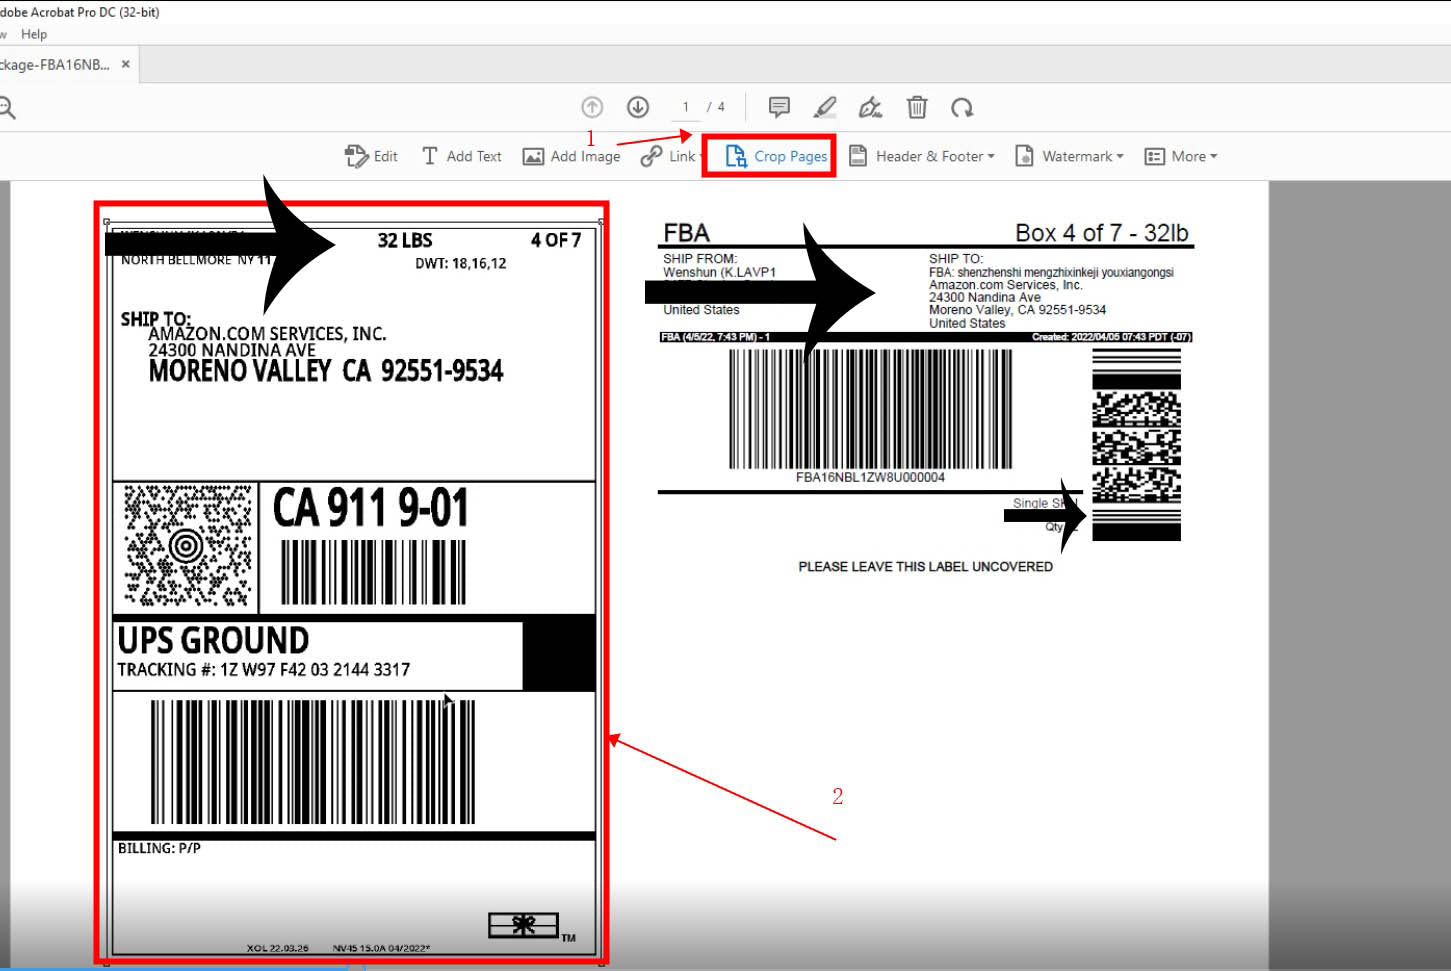Image resolution: width=1451 pixels, height=971 pixels.
Task: Click the page number input field
Action: tap(685, 107)
